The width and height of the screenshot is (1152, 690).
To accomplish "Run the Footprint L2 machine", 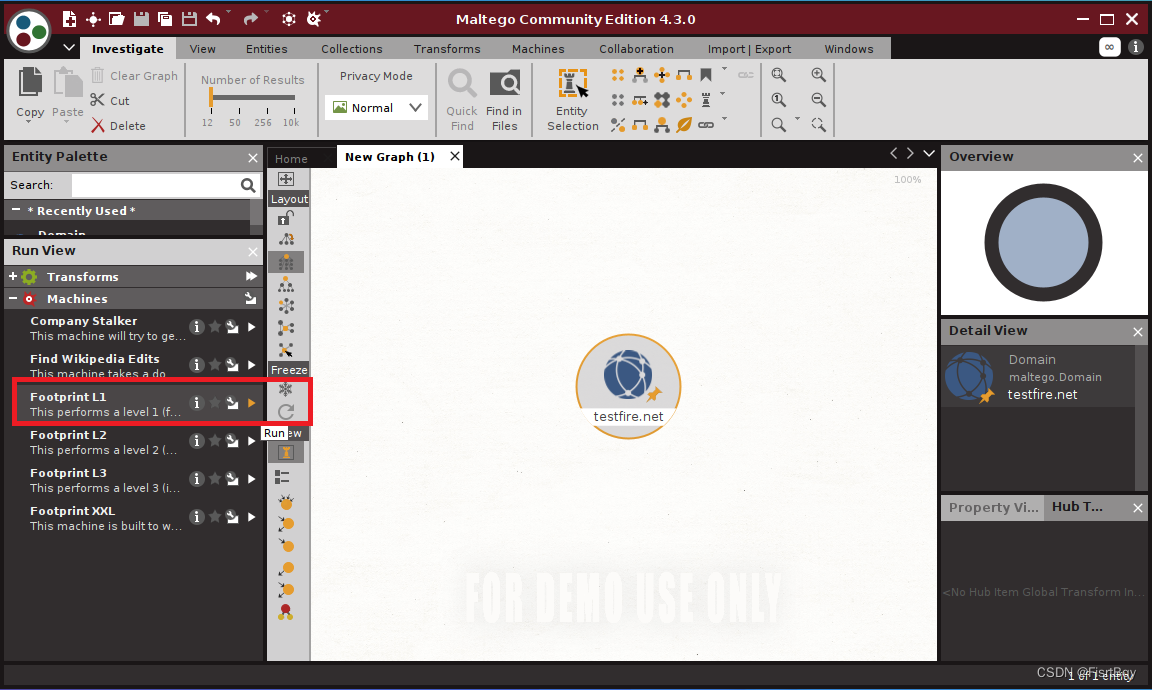I will pyautogui.click(x=251, y=441).
